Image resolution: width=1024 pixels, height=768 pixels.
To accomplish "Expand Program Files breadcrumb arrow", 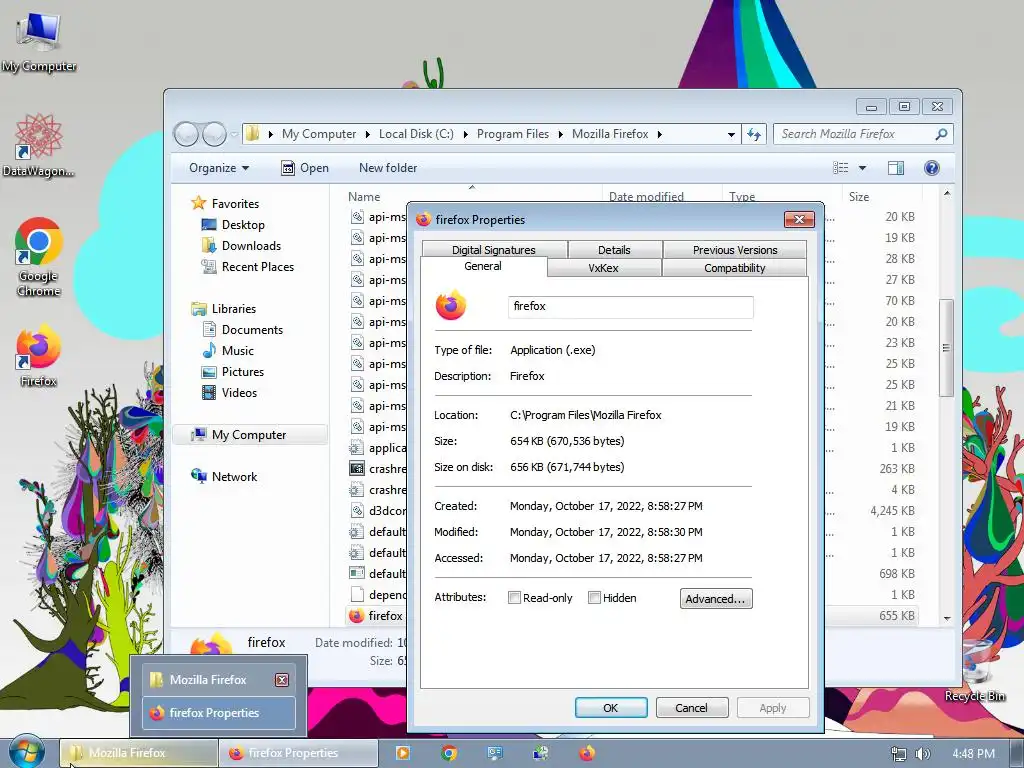I will (560, 134).
